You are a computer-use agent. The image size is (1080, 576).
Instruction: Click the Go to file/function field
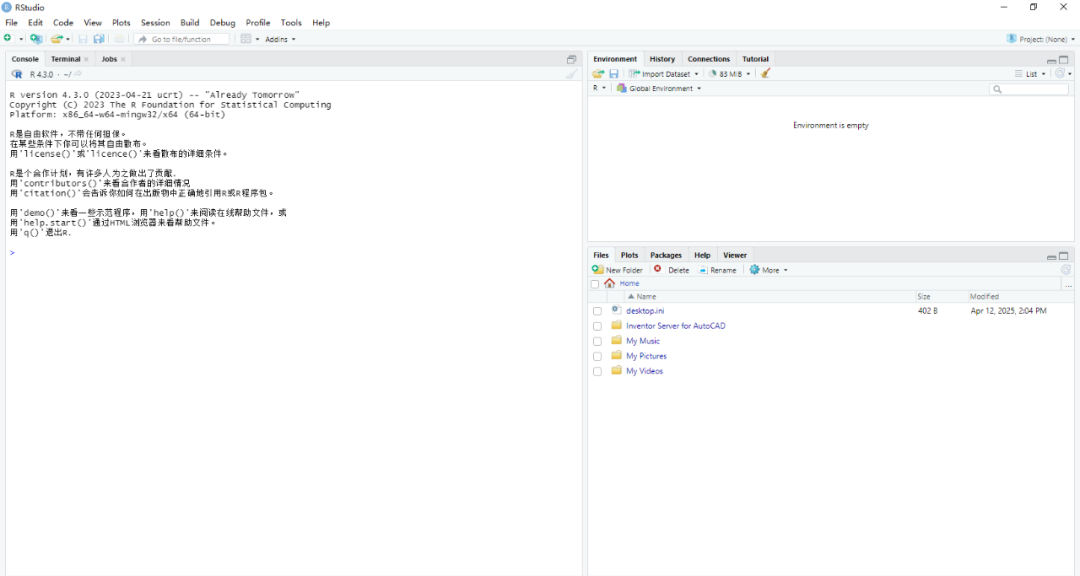pos(185,39)
